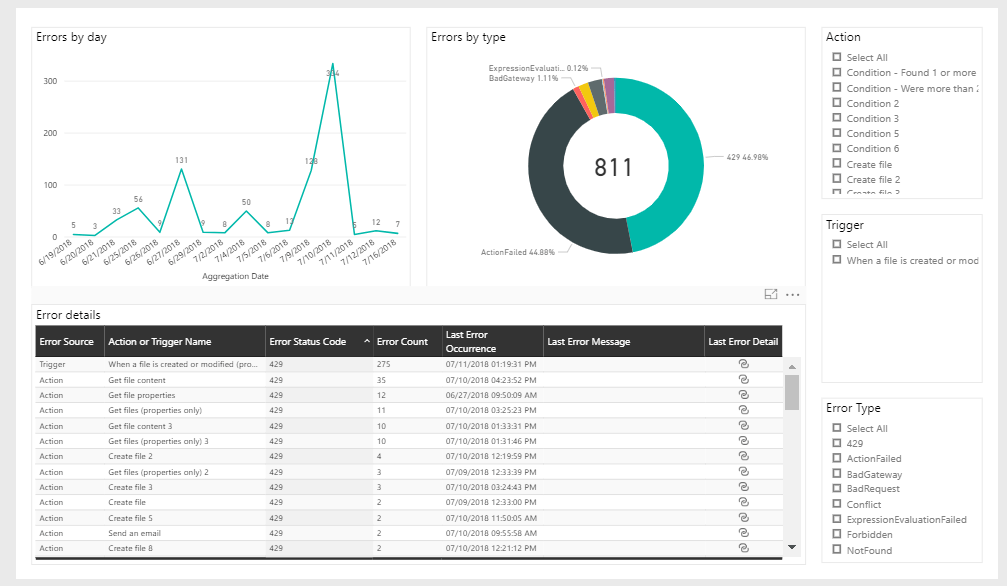1007x586 pixels.
Task: Click the 811 total in donut center
Action: (613, 167)
